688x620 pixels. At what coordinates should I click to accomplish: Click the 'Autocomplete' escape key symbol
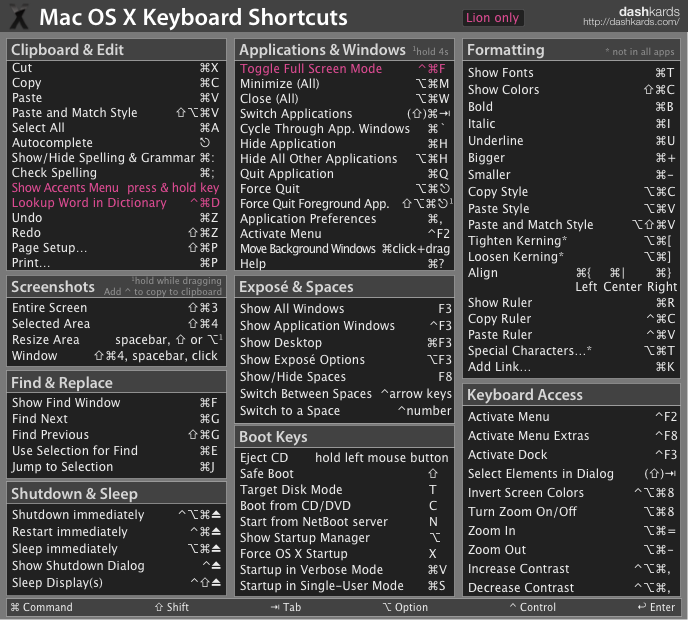(x=205, y=142)
